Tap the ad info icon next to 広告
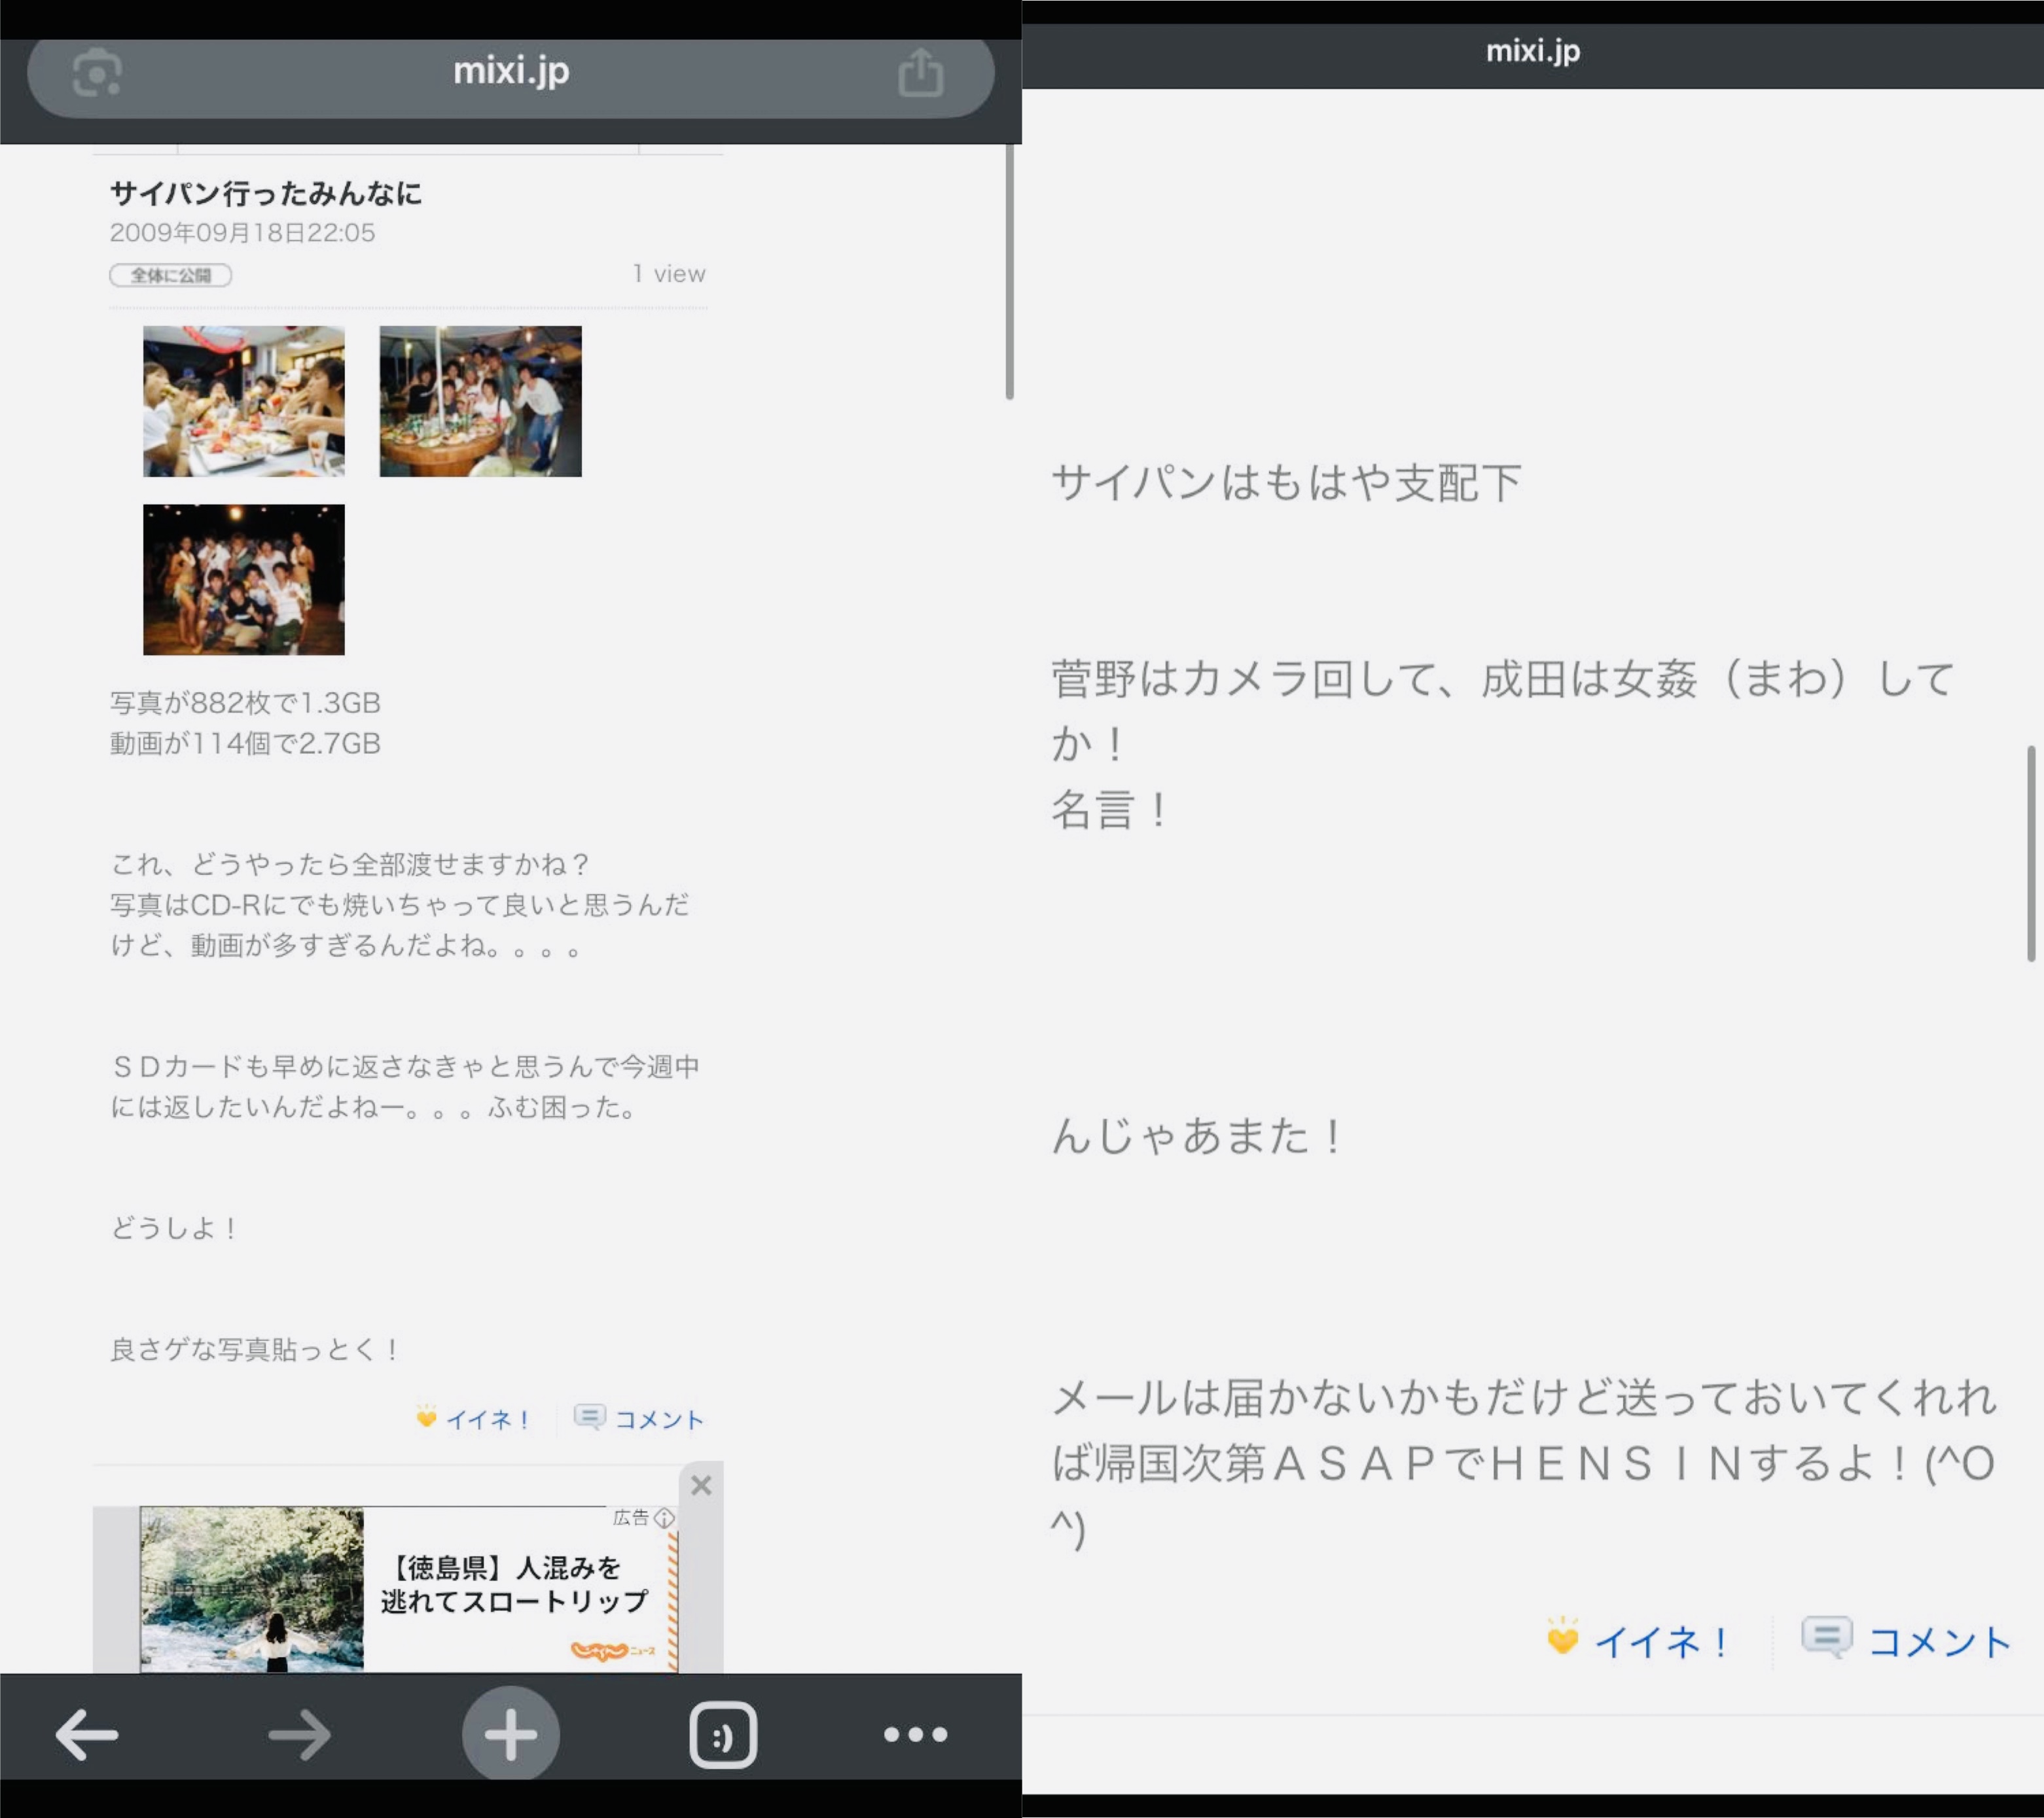 pos(664,1518)
